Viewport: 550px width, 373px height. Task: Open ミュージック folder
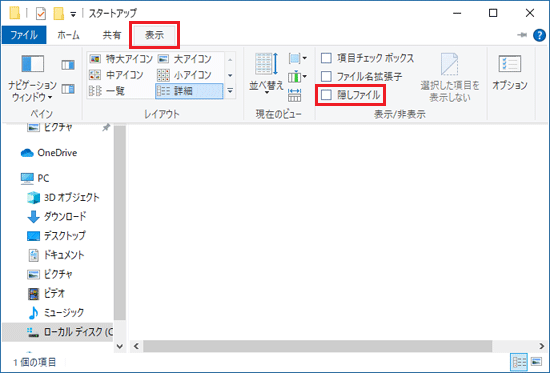(55, 312)
